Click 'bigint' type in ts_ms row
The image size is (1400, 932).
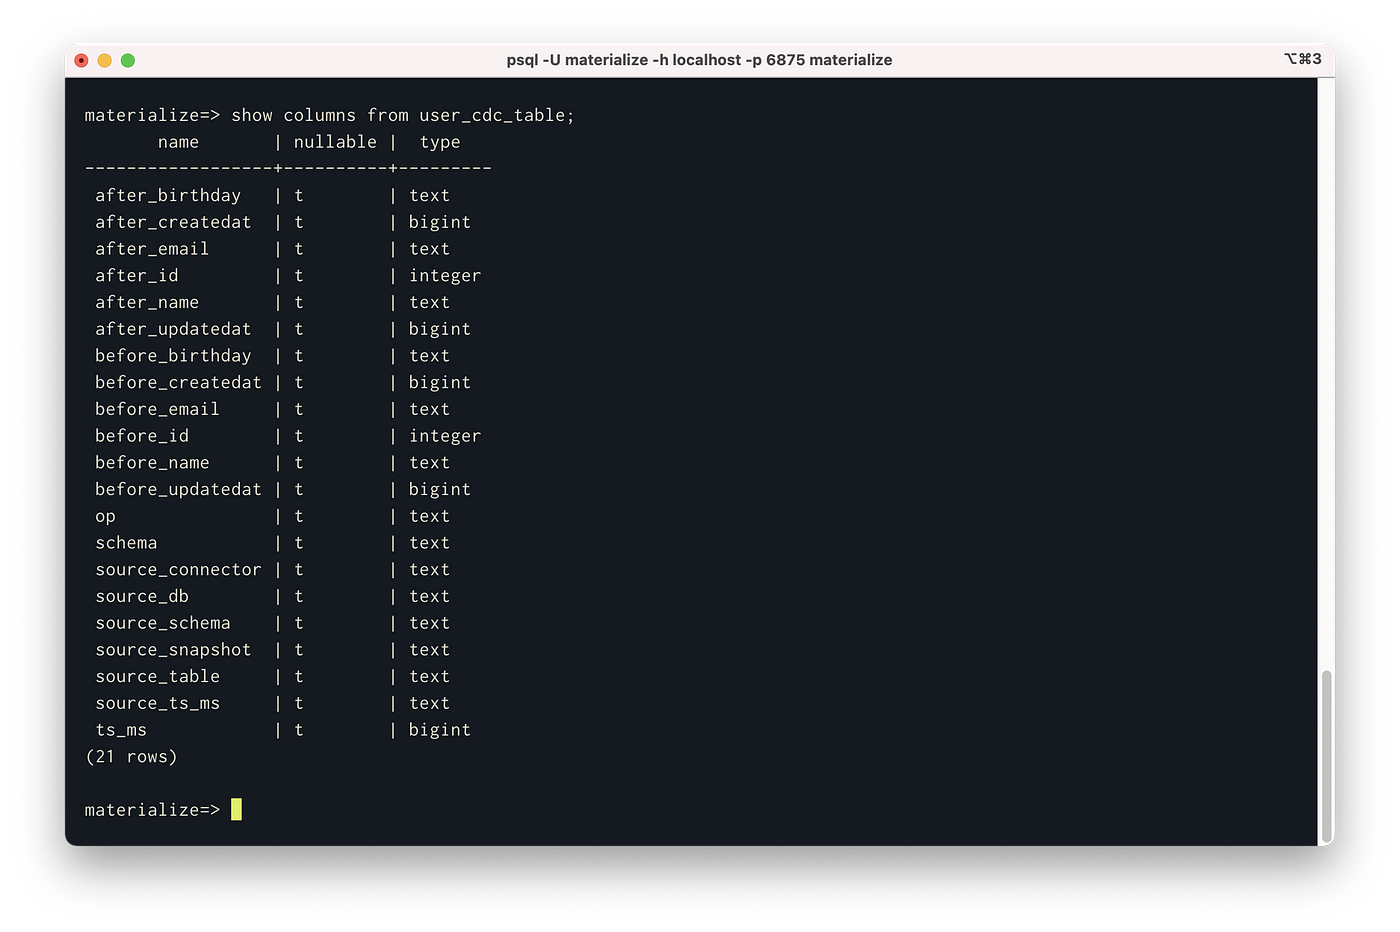tap(440, 730)
